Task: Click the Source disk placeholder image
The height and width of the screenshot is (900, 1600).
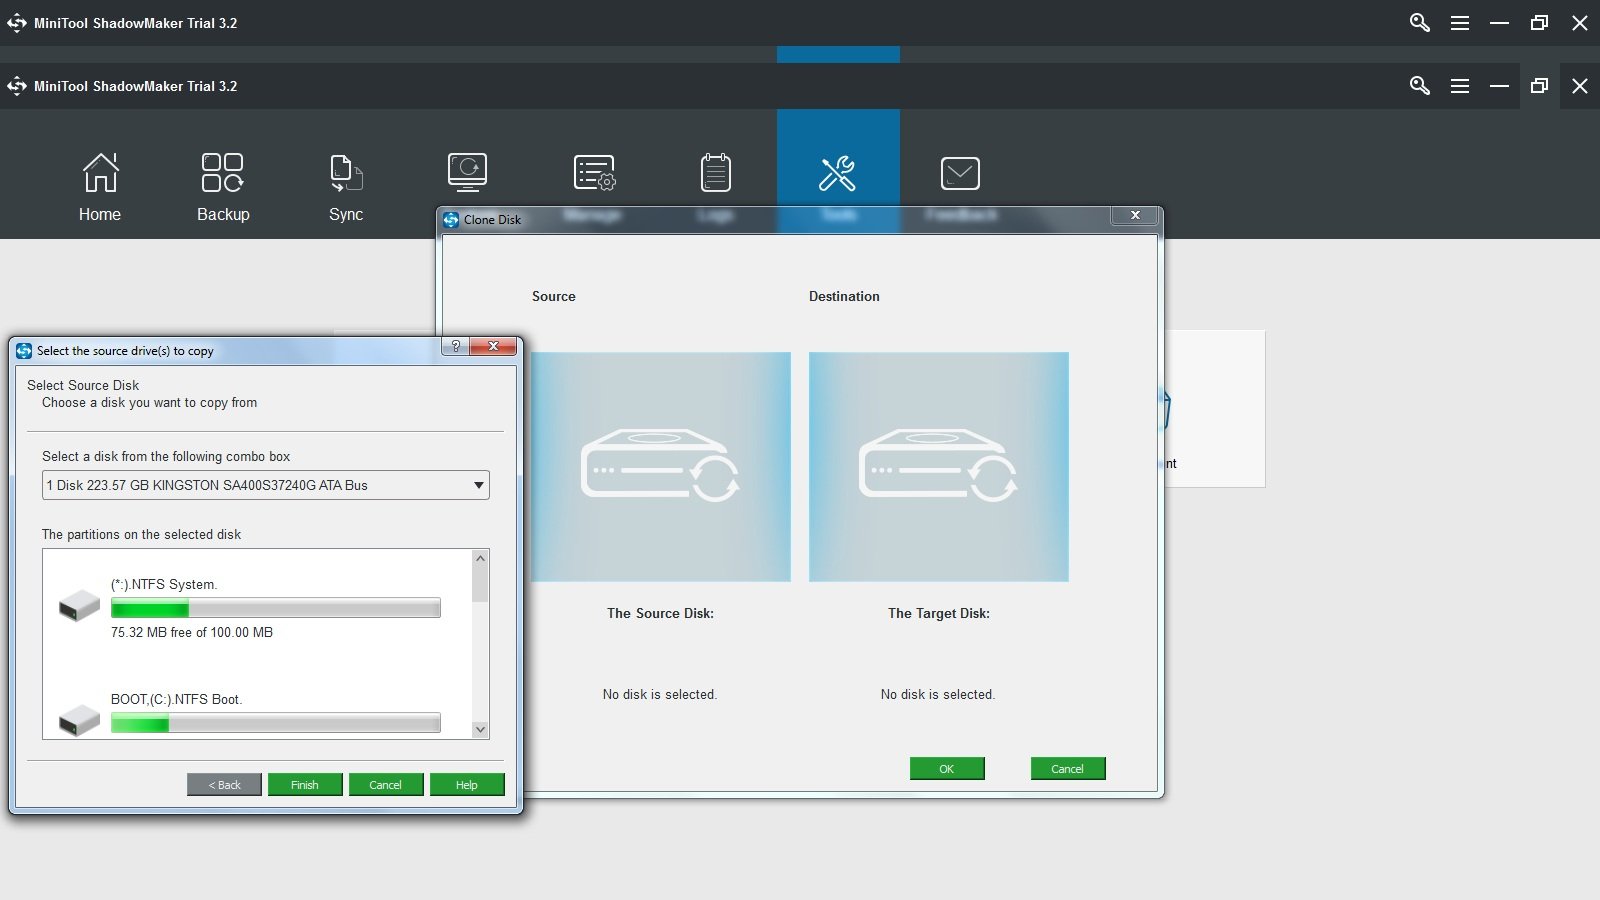Action: (660, 466)
